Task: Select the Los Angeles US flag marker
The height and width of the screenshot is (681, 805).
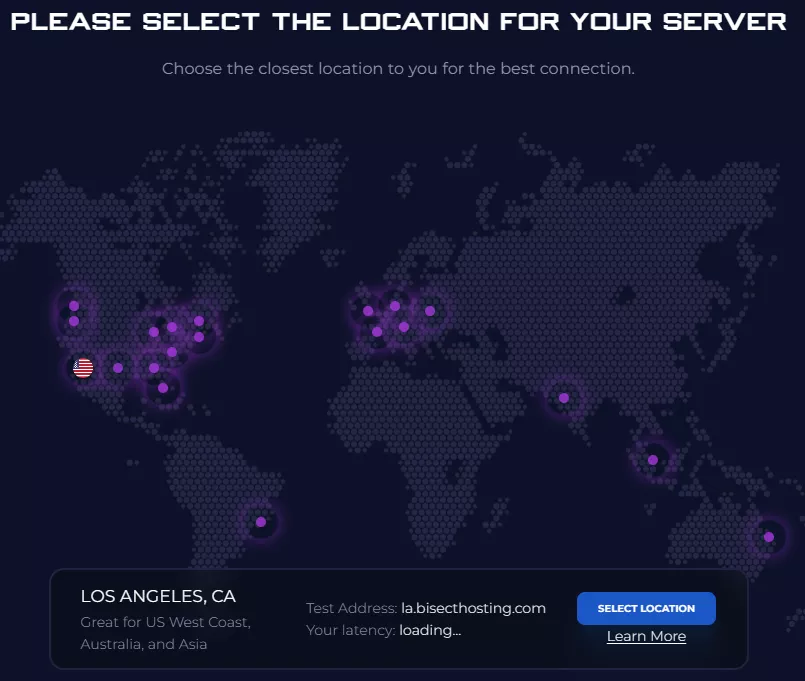Action: (x=83, y=367)
